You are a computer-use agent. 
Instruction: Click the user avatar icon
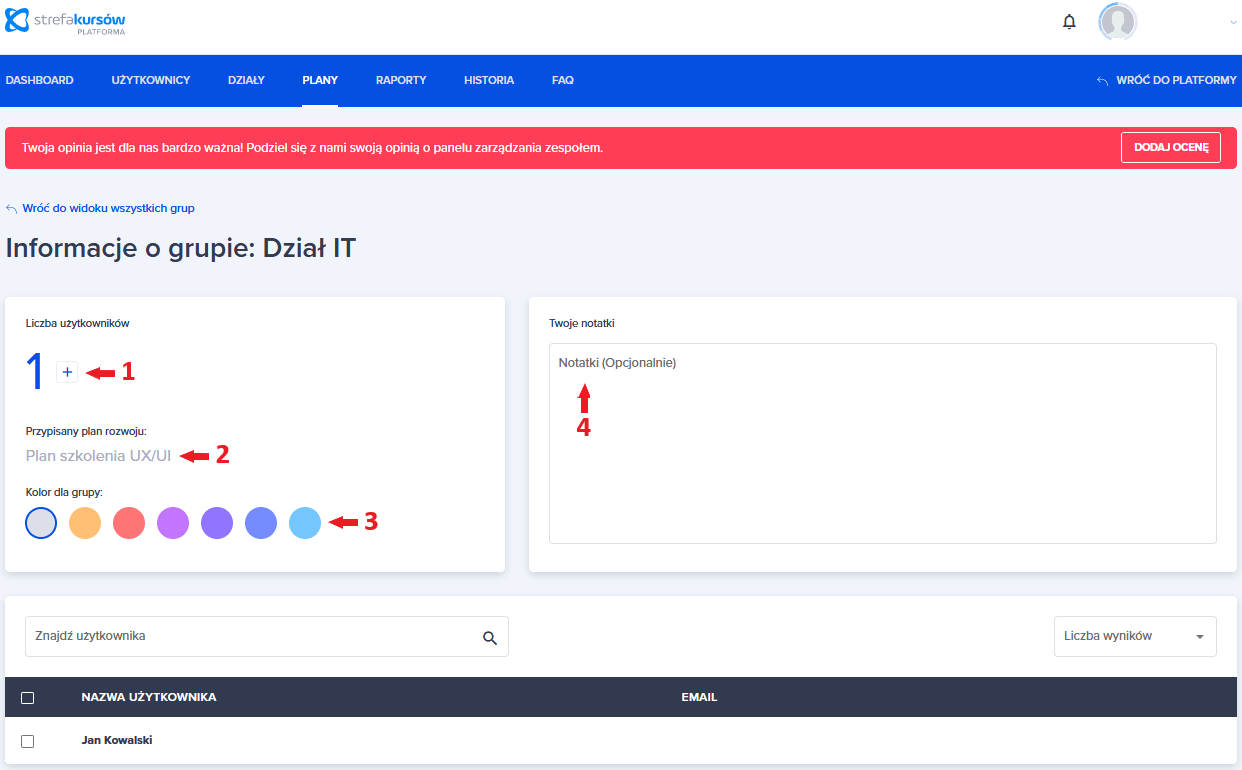(x=1117, y=22)
